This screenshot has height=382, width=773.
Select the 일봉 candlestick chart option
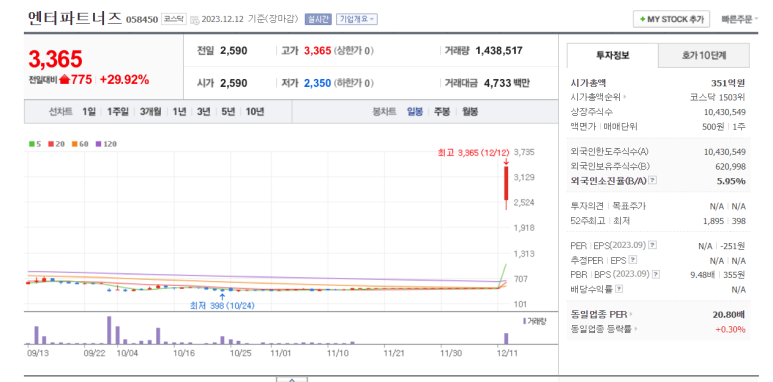pyautogui.click(x=415, y=111)
